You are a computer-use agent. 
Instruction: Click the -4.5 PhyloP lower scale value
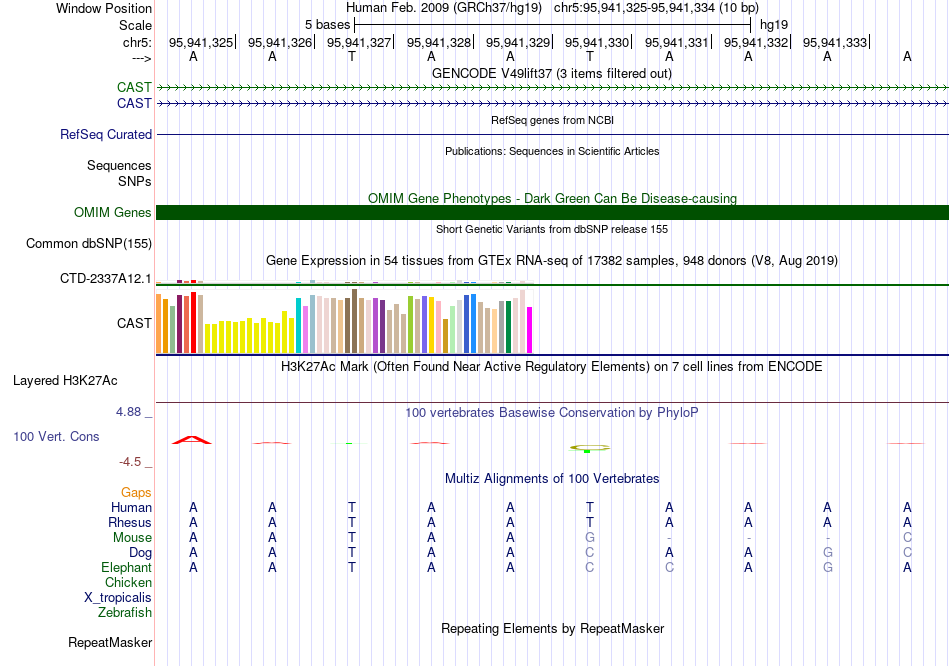pyautogui.click(x=130, y=462)
